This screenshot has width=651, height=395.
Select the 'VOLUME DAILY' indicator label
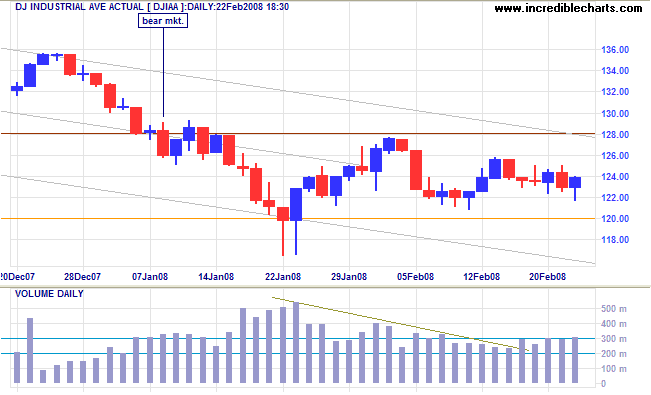coord(49,294)
